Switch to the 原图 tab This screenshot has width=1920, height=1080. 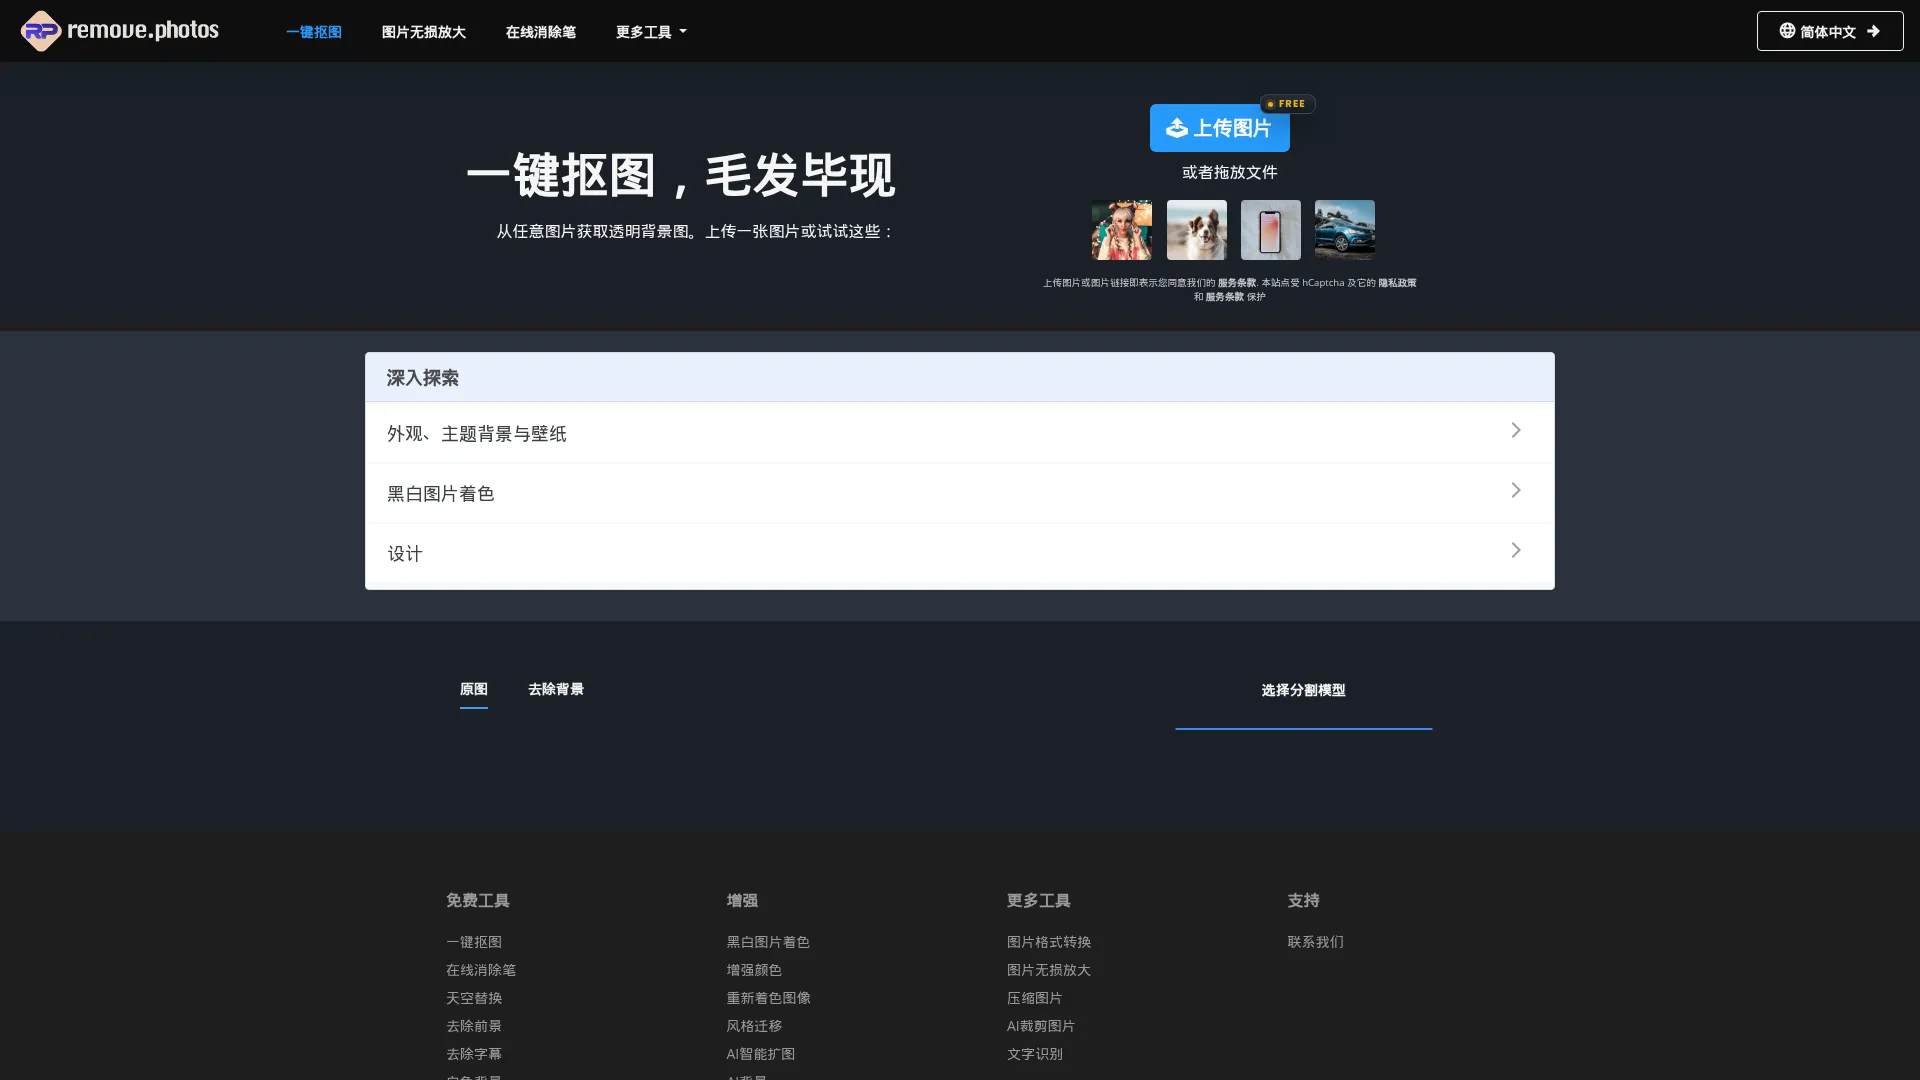474,689
